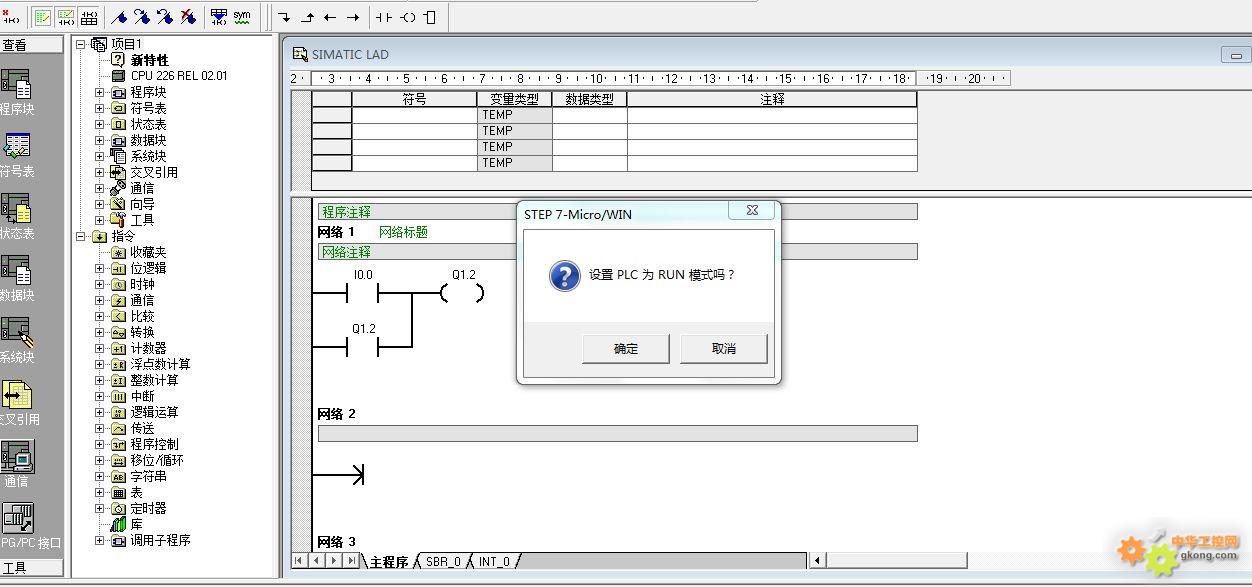
Task: Click the blue down-arrow table toolbar icon
Action: point(219,17)
